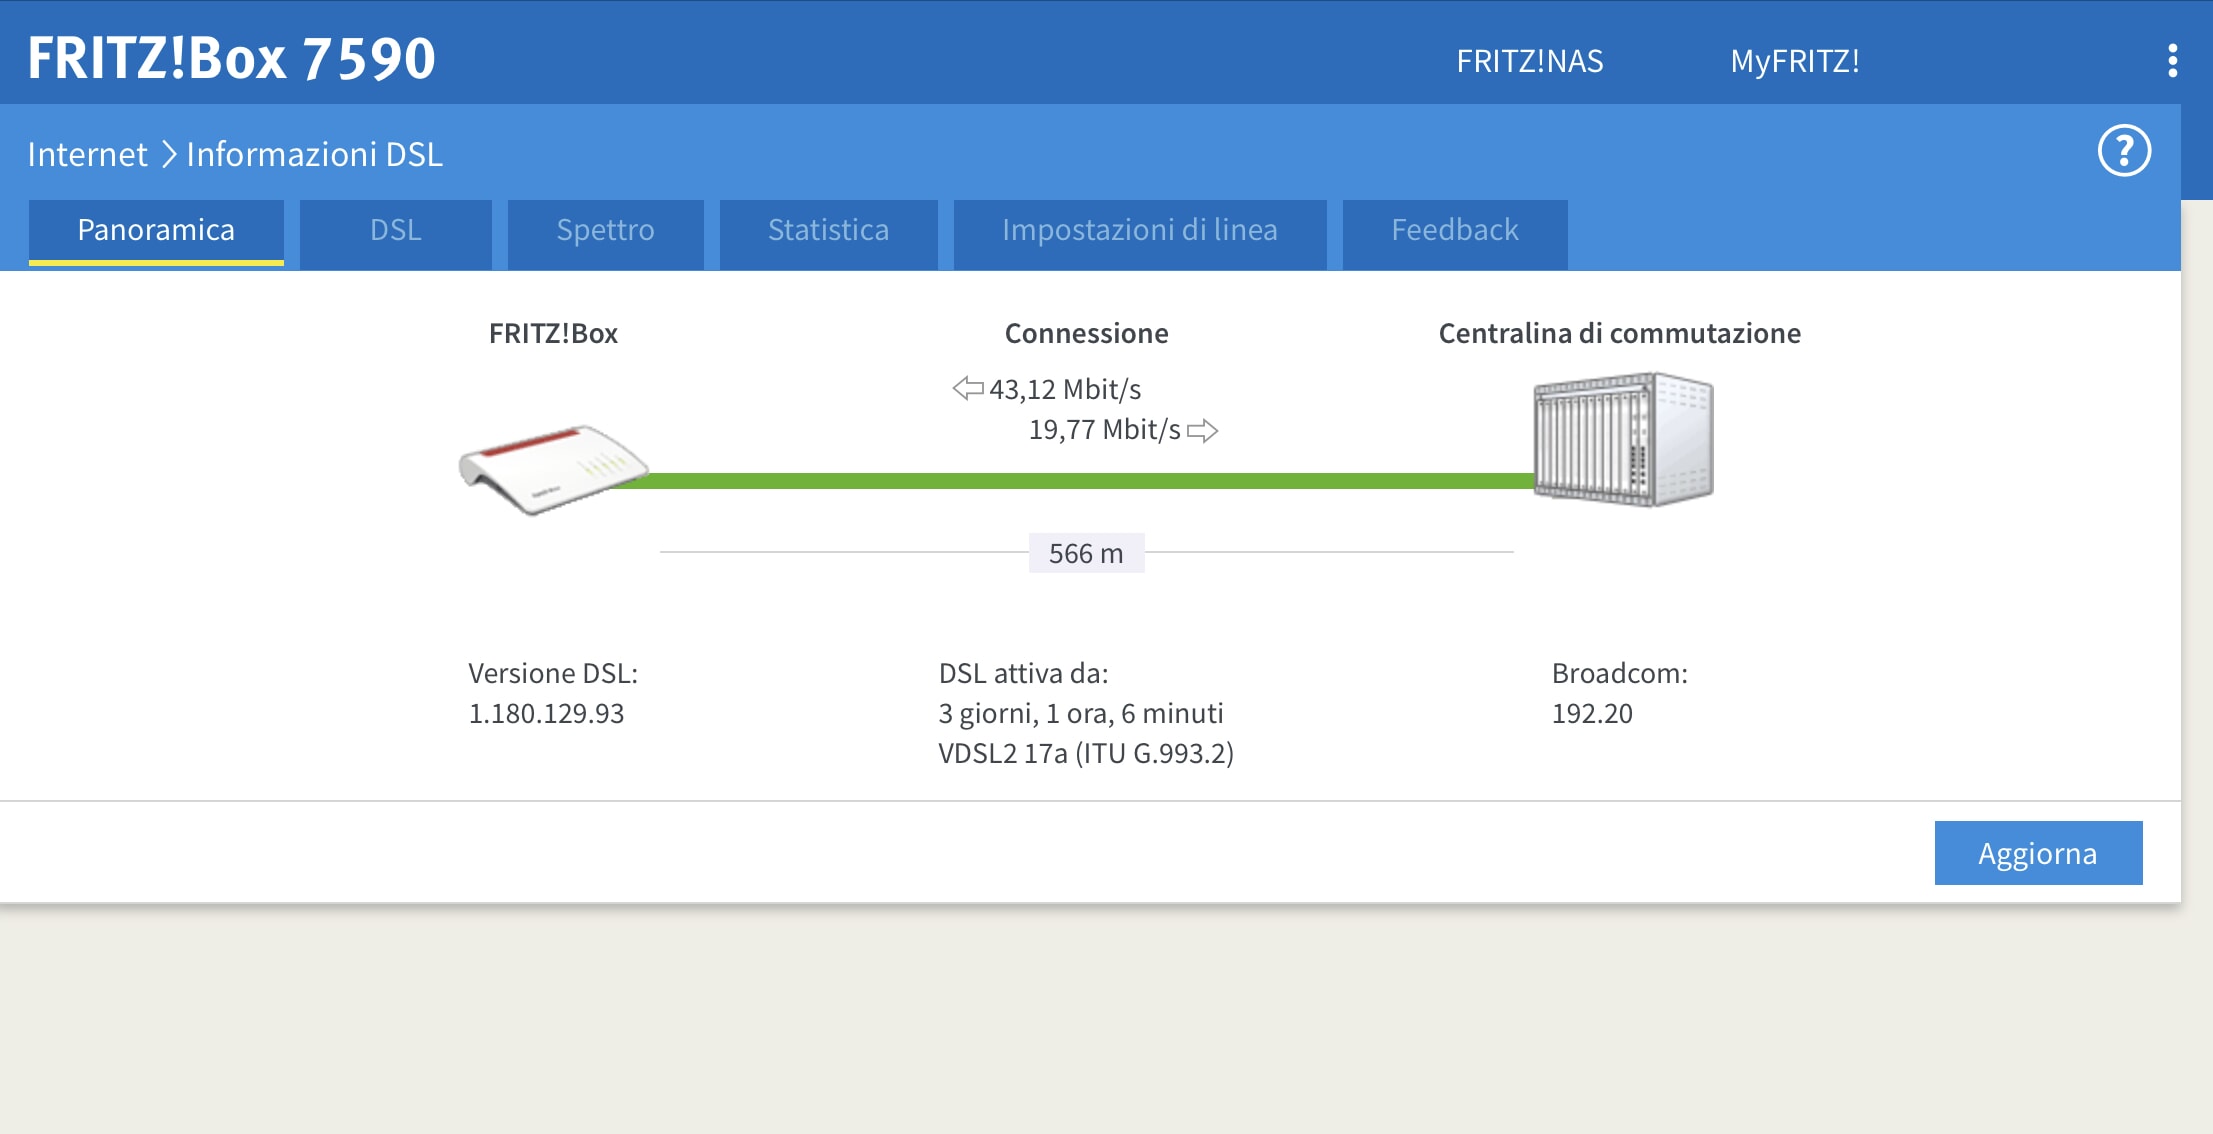Open the FRITZ!NAS link
The width and height of the screenshot is (2213, 1134).
pos(1529,61)
